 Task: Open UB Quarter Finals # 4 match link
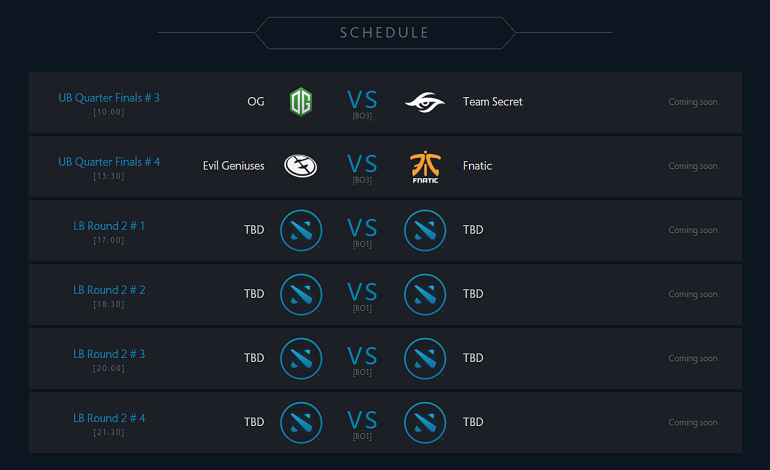[x=109, y=162]
